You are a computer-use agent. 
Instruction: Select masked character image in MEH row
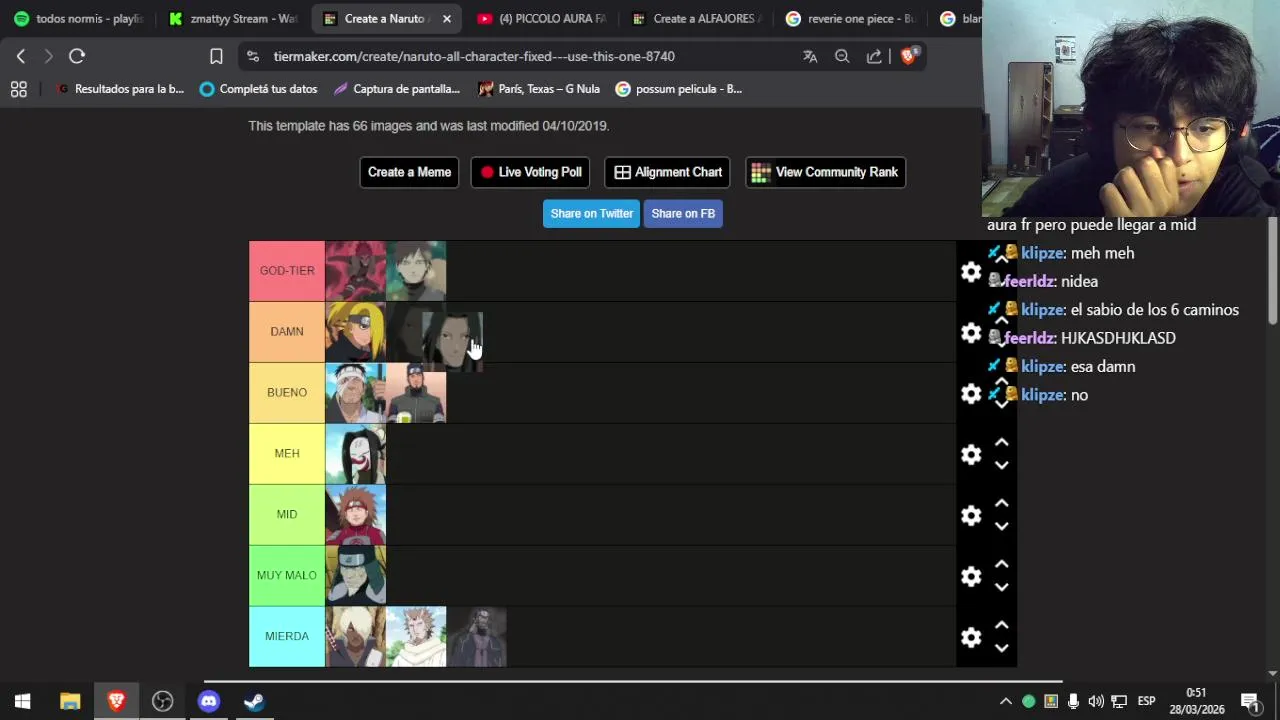pyautogui.click(x=355, y=454)
